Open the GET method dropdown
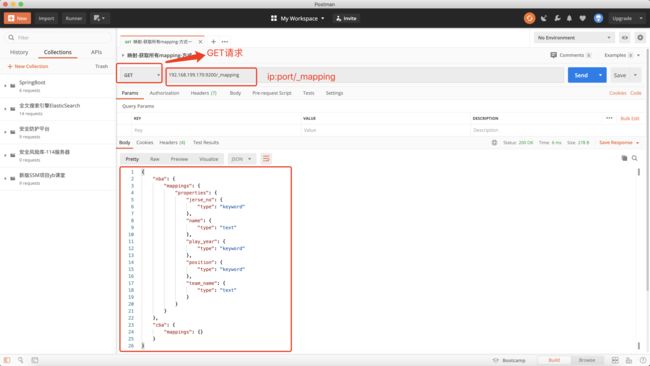 (141, 75)
